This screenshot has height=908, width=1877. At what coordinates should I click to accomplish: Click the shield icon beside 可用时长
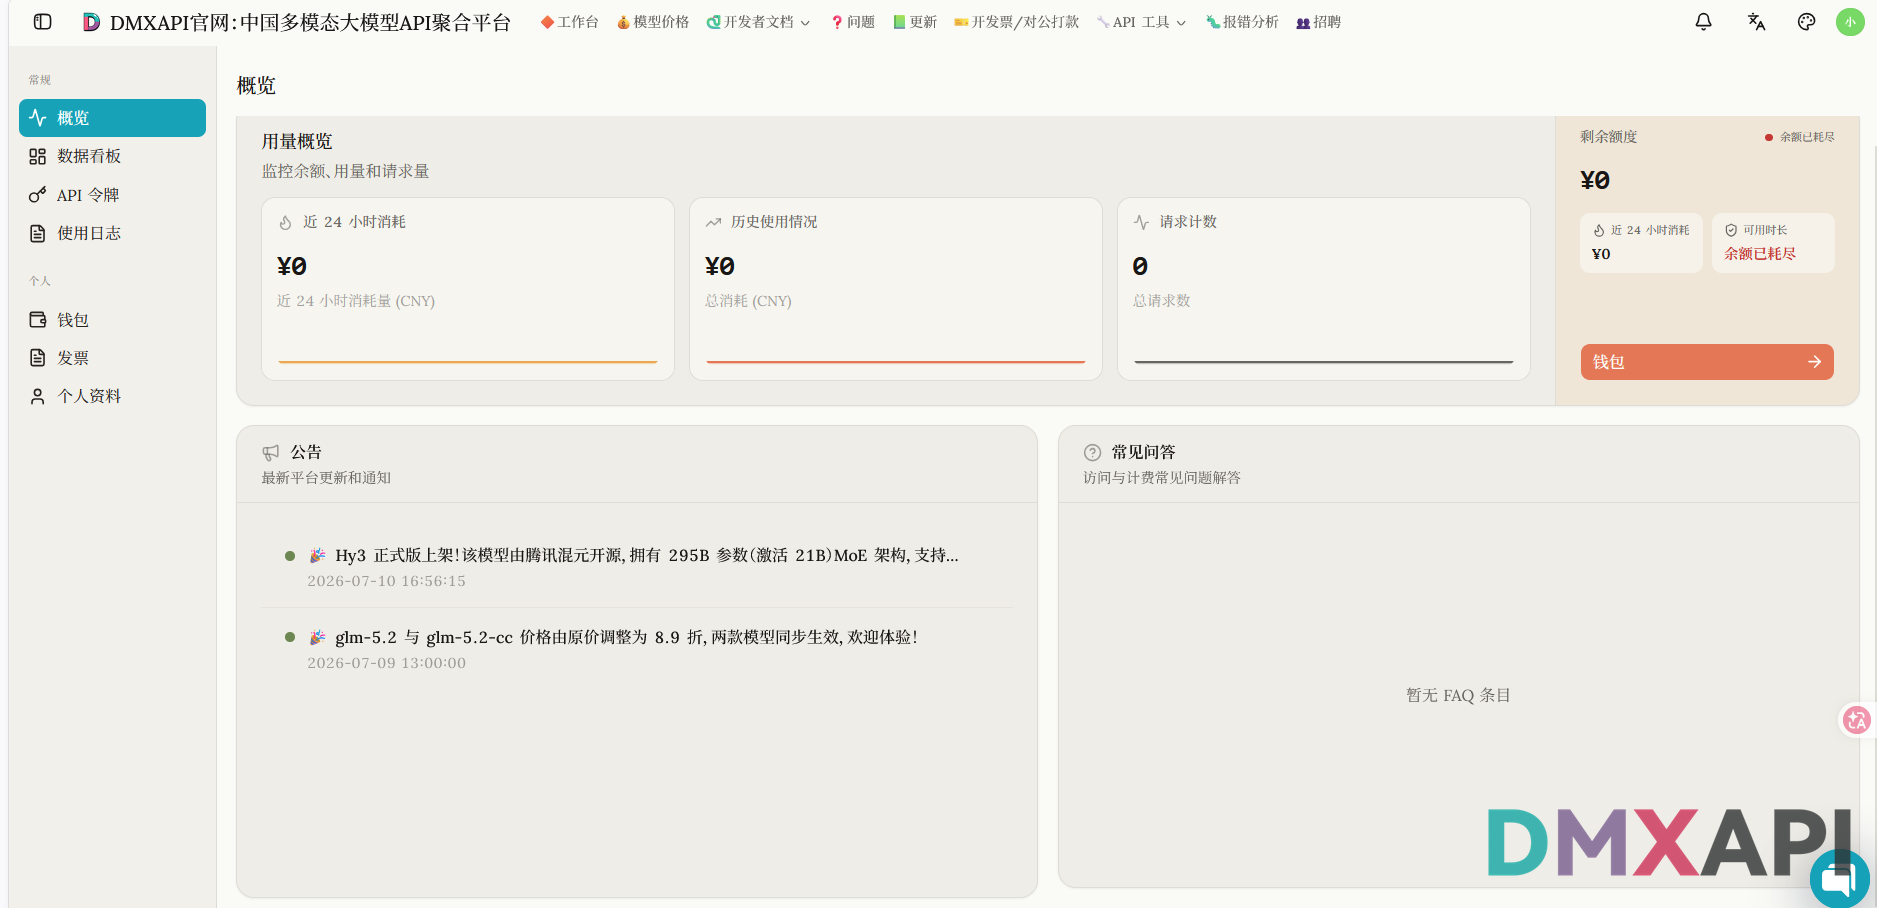point(1731,230)
